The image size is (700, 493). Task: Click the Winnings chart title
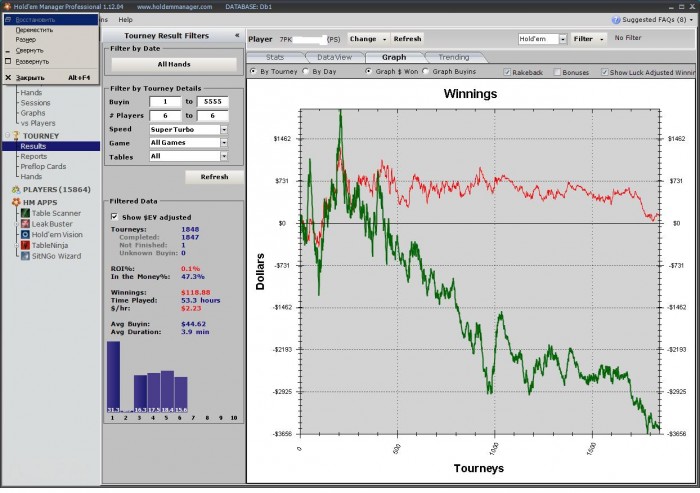tap(470, 94)
